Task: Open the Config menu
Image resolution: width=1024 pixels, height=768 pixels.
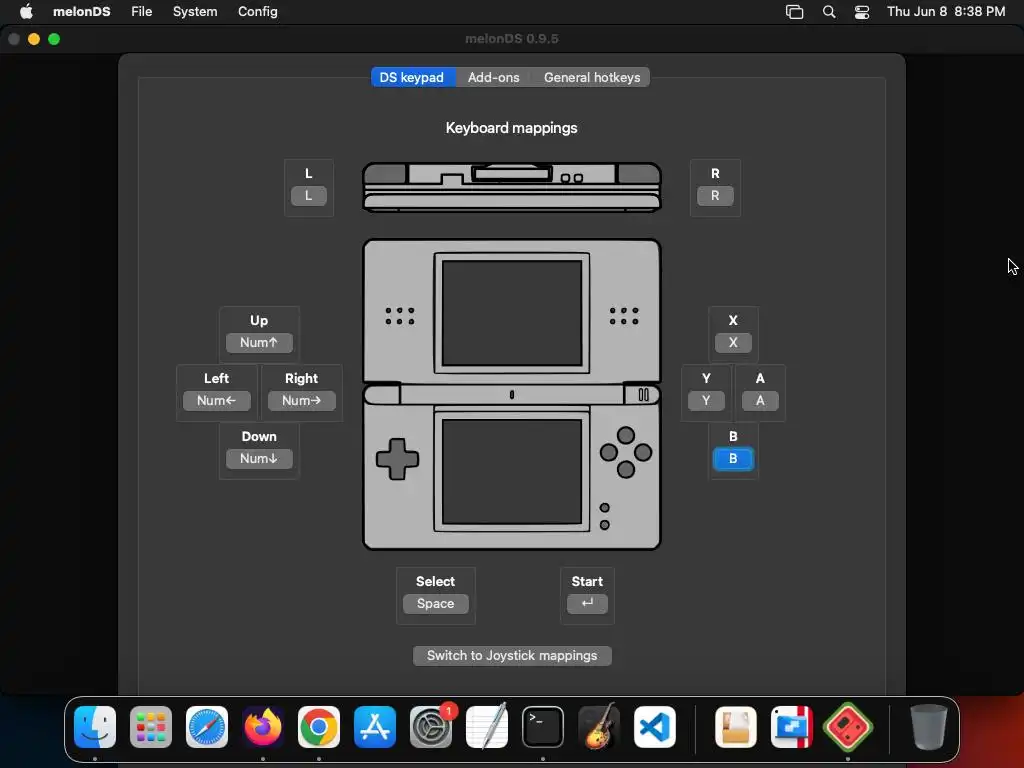Action: 257,12
